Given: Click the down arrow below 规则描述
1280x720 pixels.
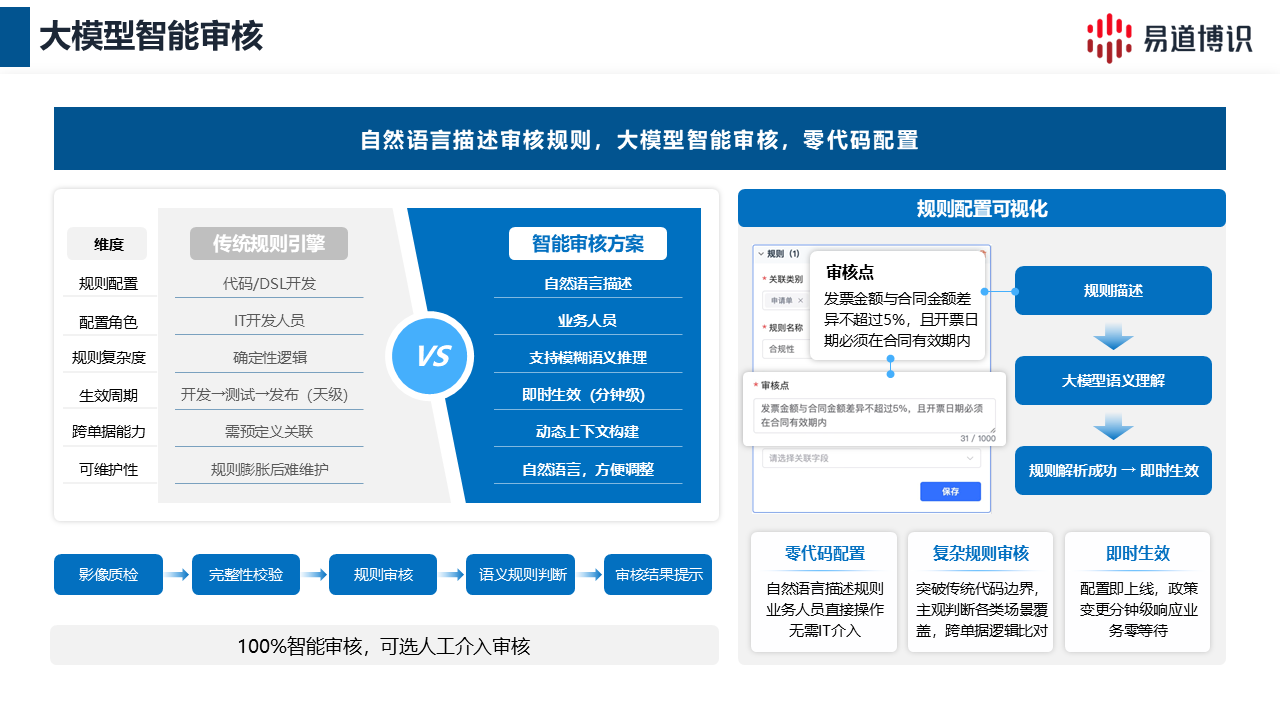Looking at the screenshot, I should [1113, 335].
